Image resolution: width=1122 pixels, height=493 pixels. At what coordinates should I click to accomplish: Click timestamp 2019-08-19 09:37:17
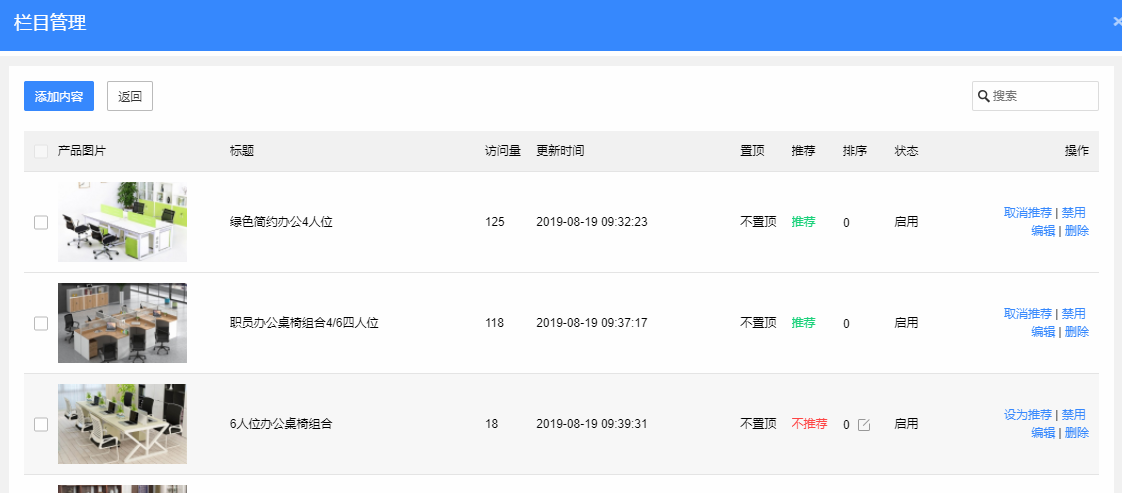tap(592, 323)
